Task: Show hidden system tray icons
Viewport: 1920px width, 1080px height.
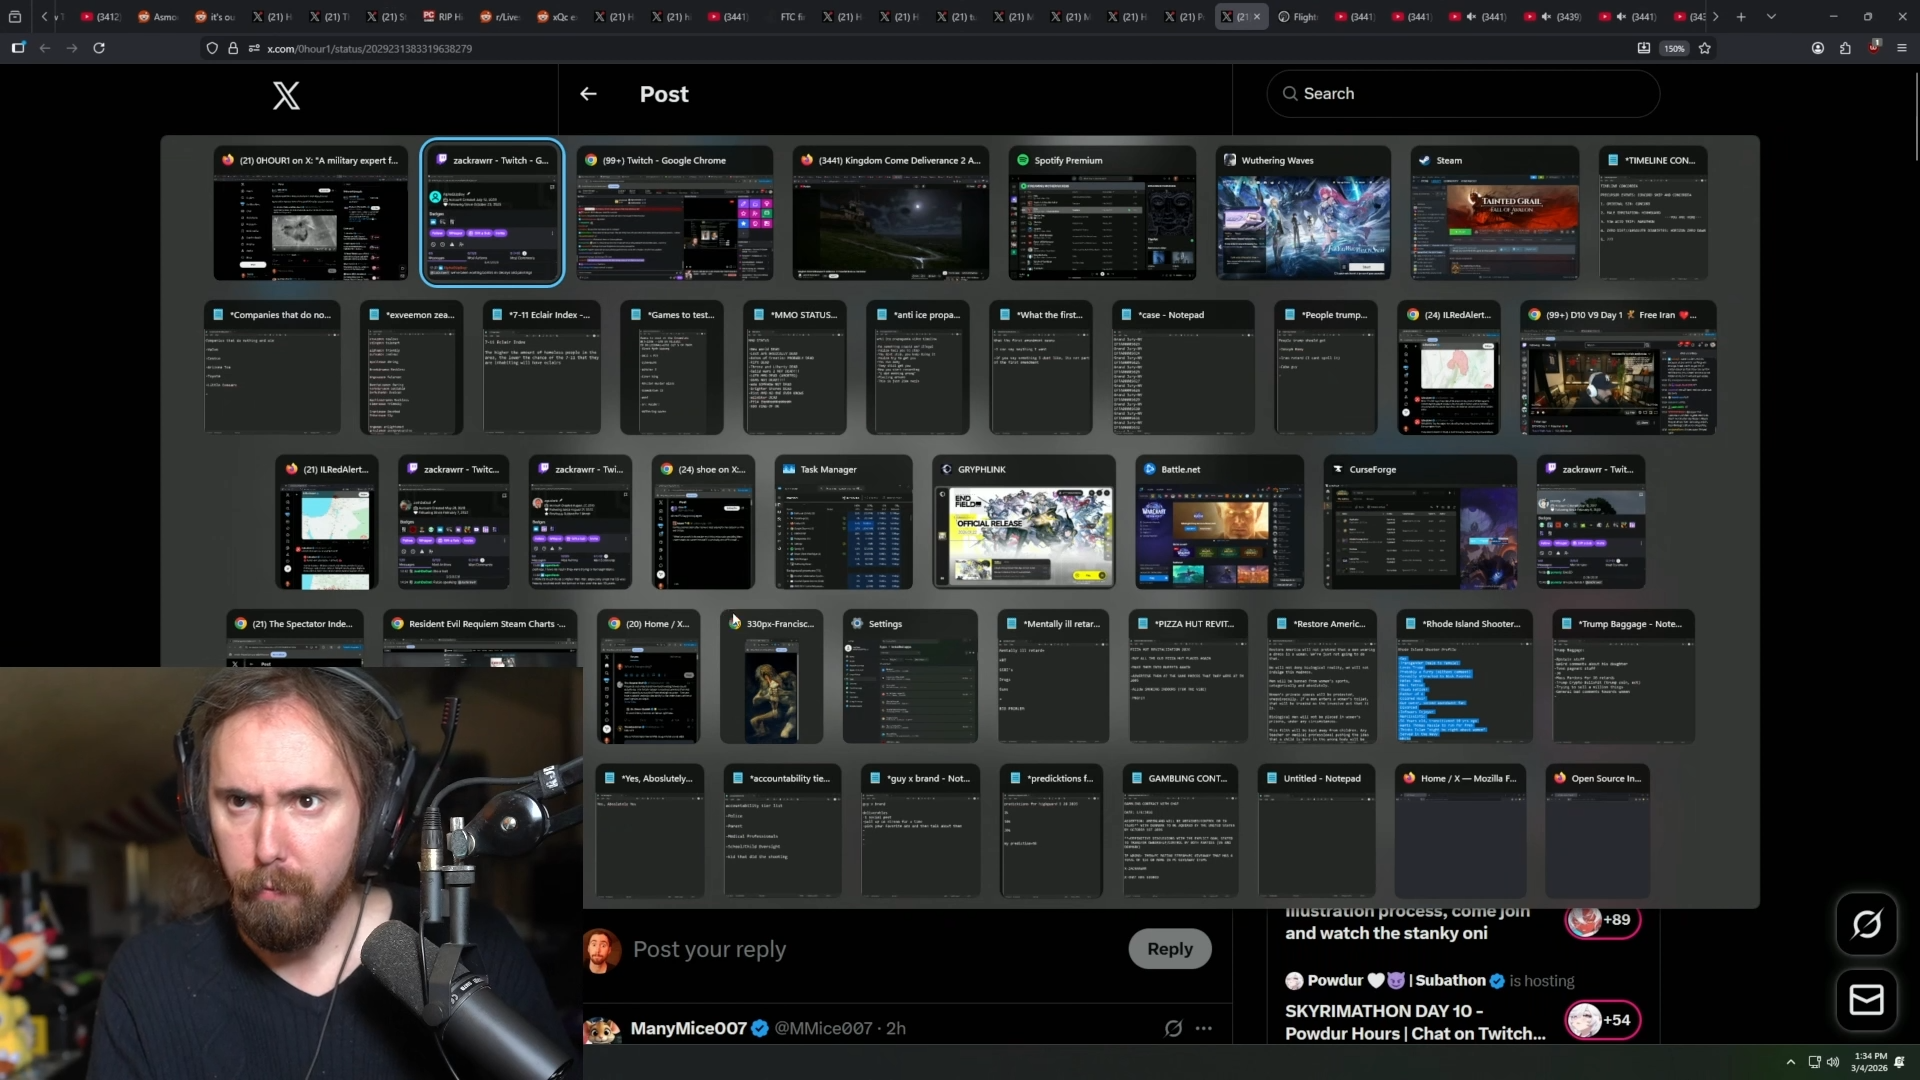Action: (x=1790, y=1062)
